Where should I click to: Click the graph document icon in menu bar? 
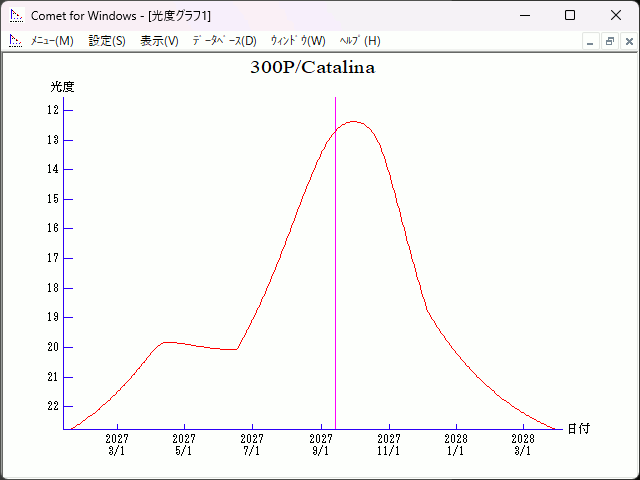coord(15,41)
